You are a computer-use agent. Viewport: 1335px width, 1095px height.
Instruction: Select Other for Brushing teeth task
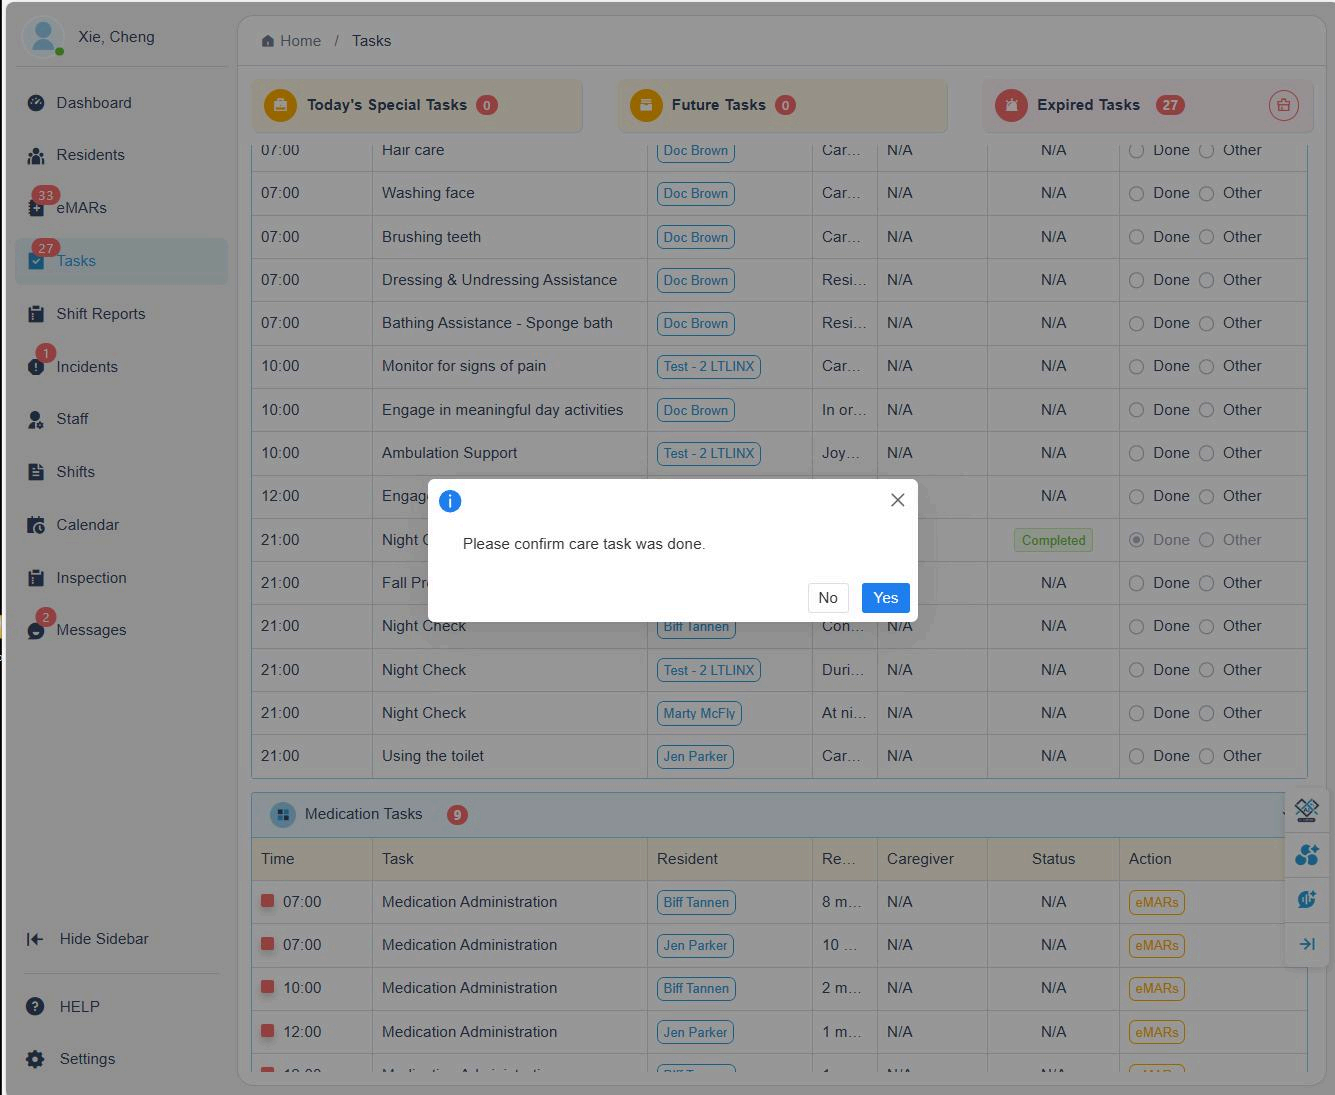(x=1207, y=237)
